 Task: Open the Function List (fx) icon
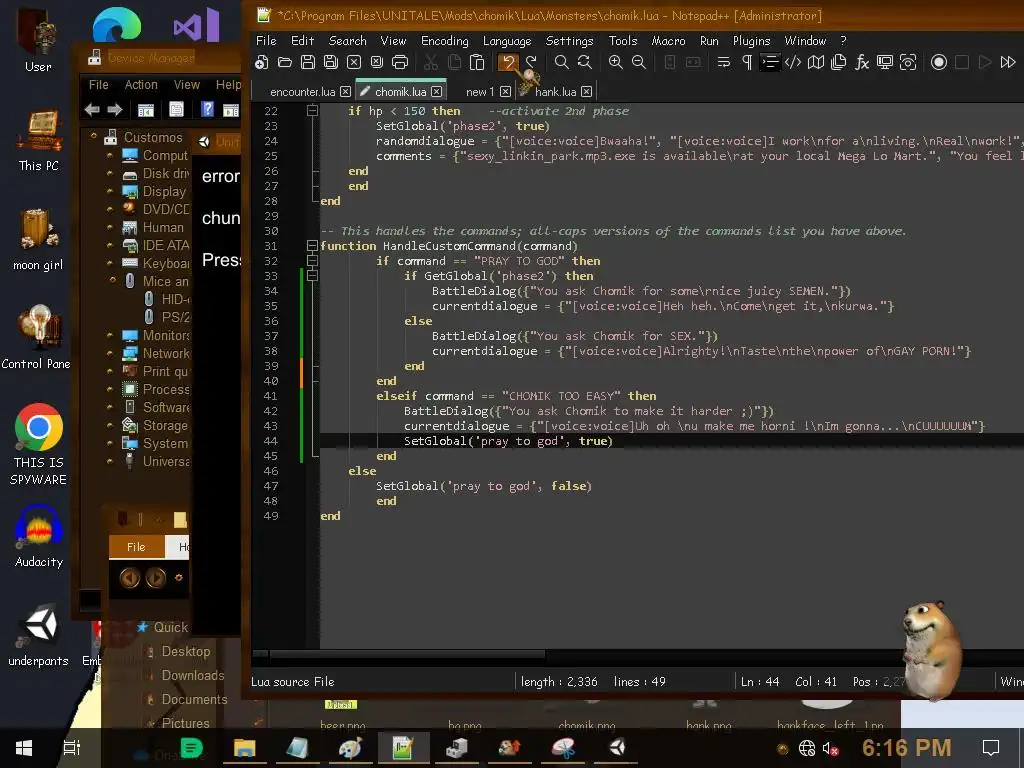[862, 62]
